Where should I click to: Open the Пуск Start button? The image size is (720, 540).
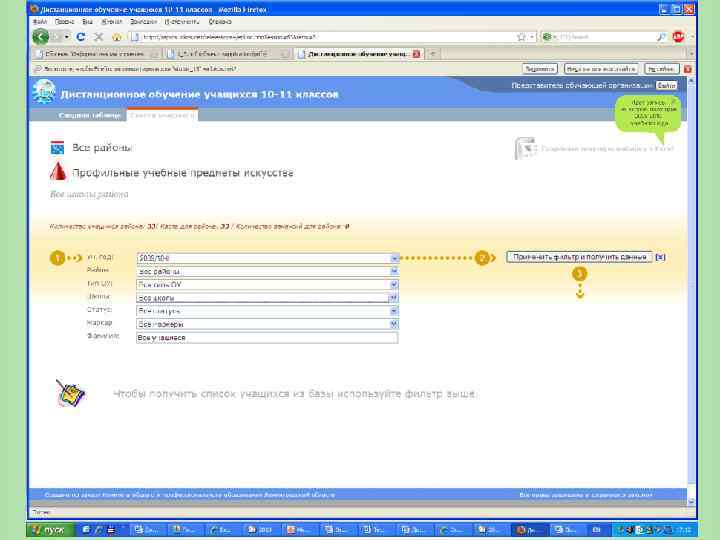[x=50, y=530]
